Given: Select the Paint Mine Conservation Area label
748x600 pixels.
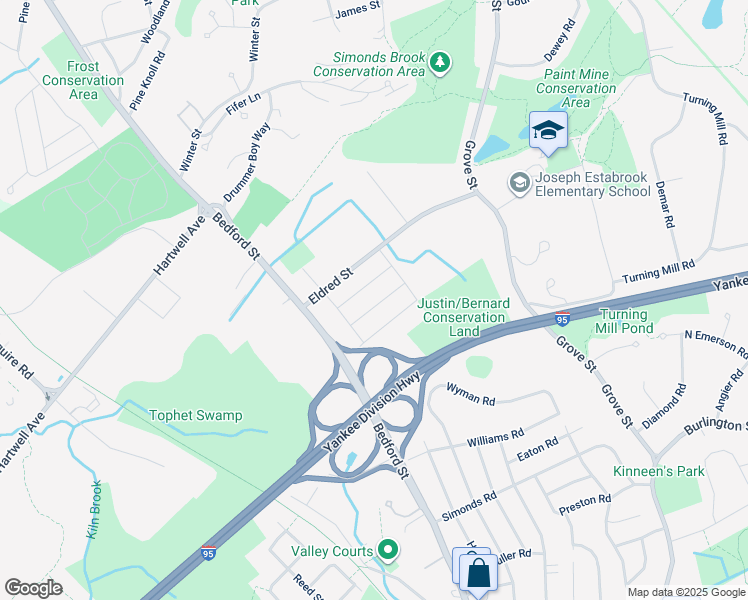Looking at the screenshot, I should click(x=576, y=88).
